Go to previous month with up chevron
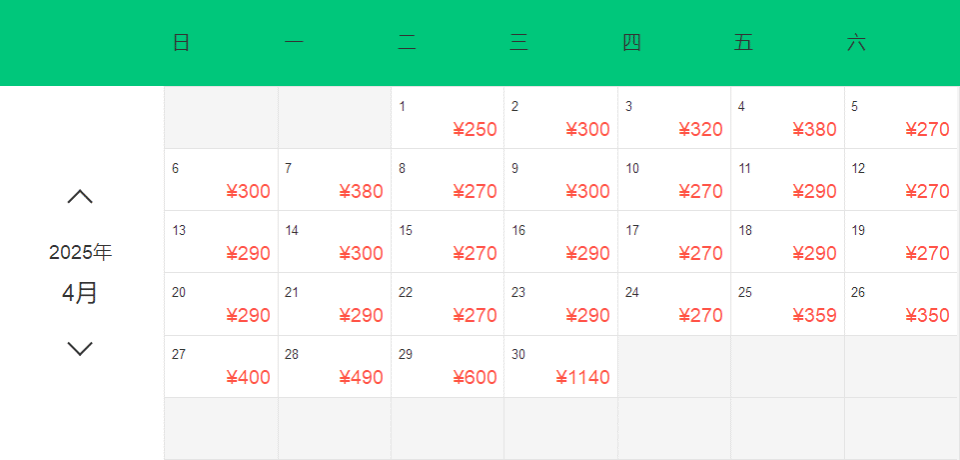Image resolution: width=960 pixels, height=460 pixels. click(x=80, y=197)
